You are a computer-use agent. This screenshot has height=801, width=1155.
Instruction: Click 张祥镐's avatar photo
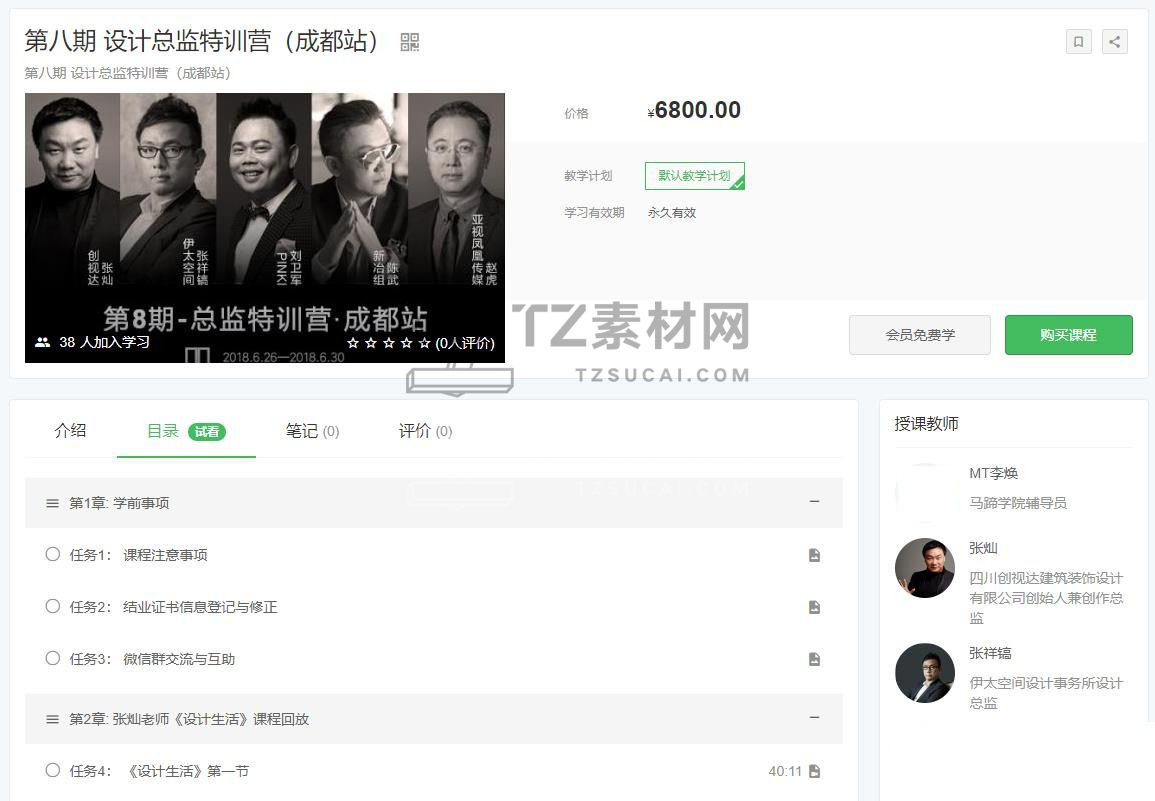pyautogui.click(x=925, y=673)
